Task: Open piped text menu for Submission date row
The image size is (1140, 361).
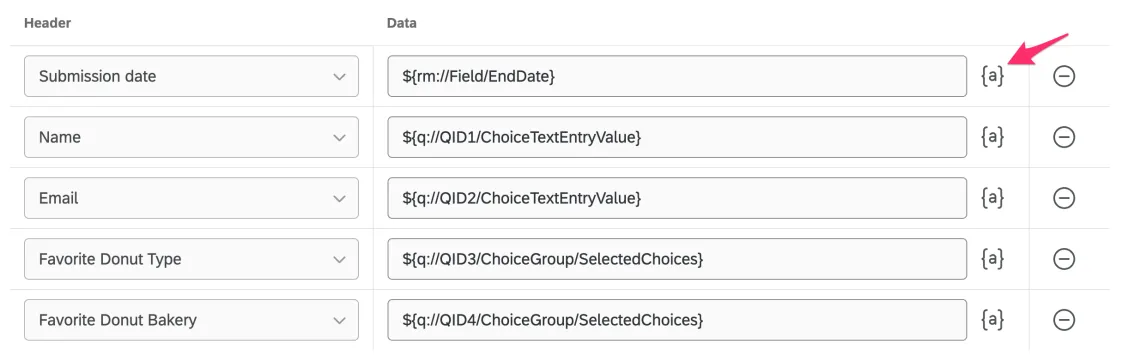Action: [992, 76]
